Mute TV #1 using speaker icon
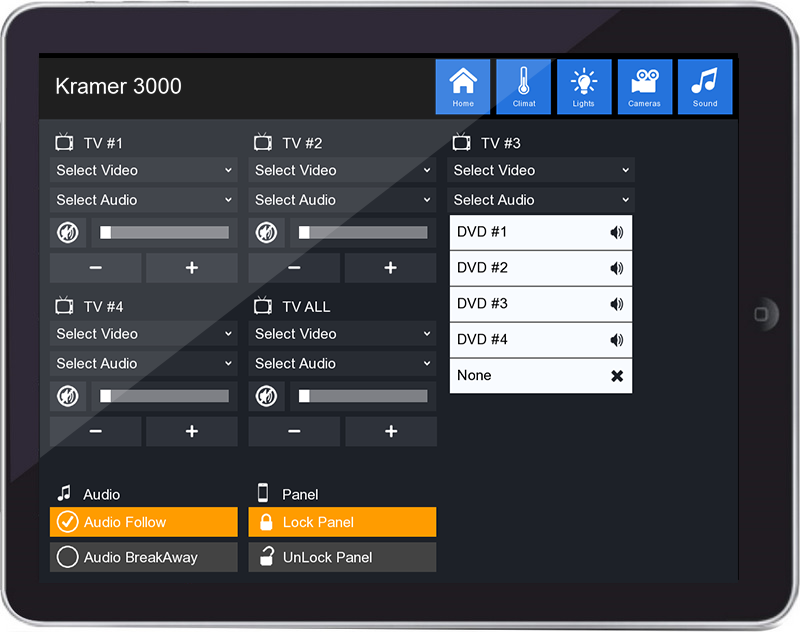This screenshot has height=632, width=800. pos(68,233)
